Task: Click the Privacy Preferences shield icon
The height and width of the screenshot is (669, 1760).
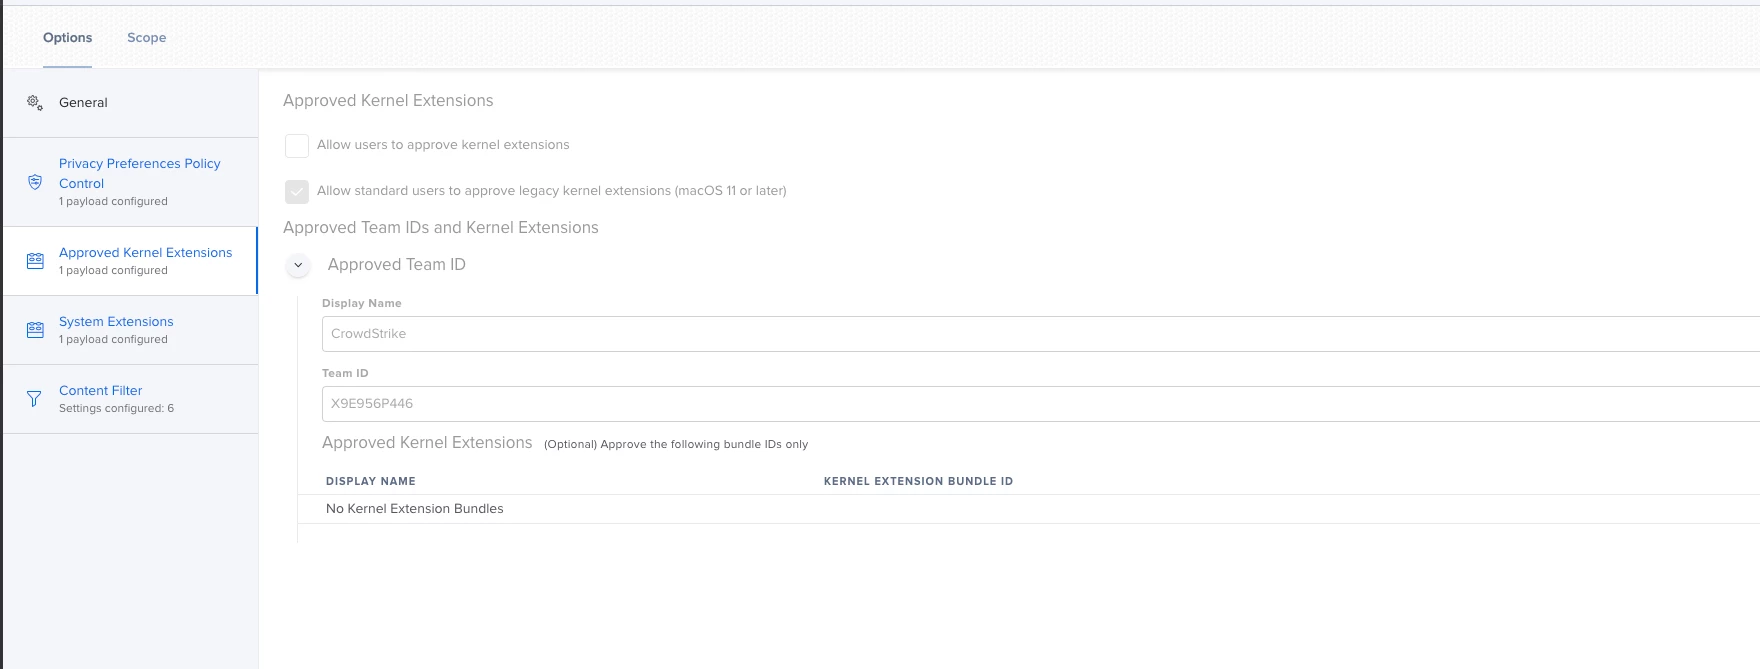Action: click(35, 182)
